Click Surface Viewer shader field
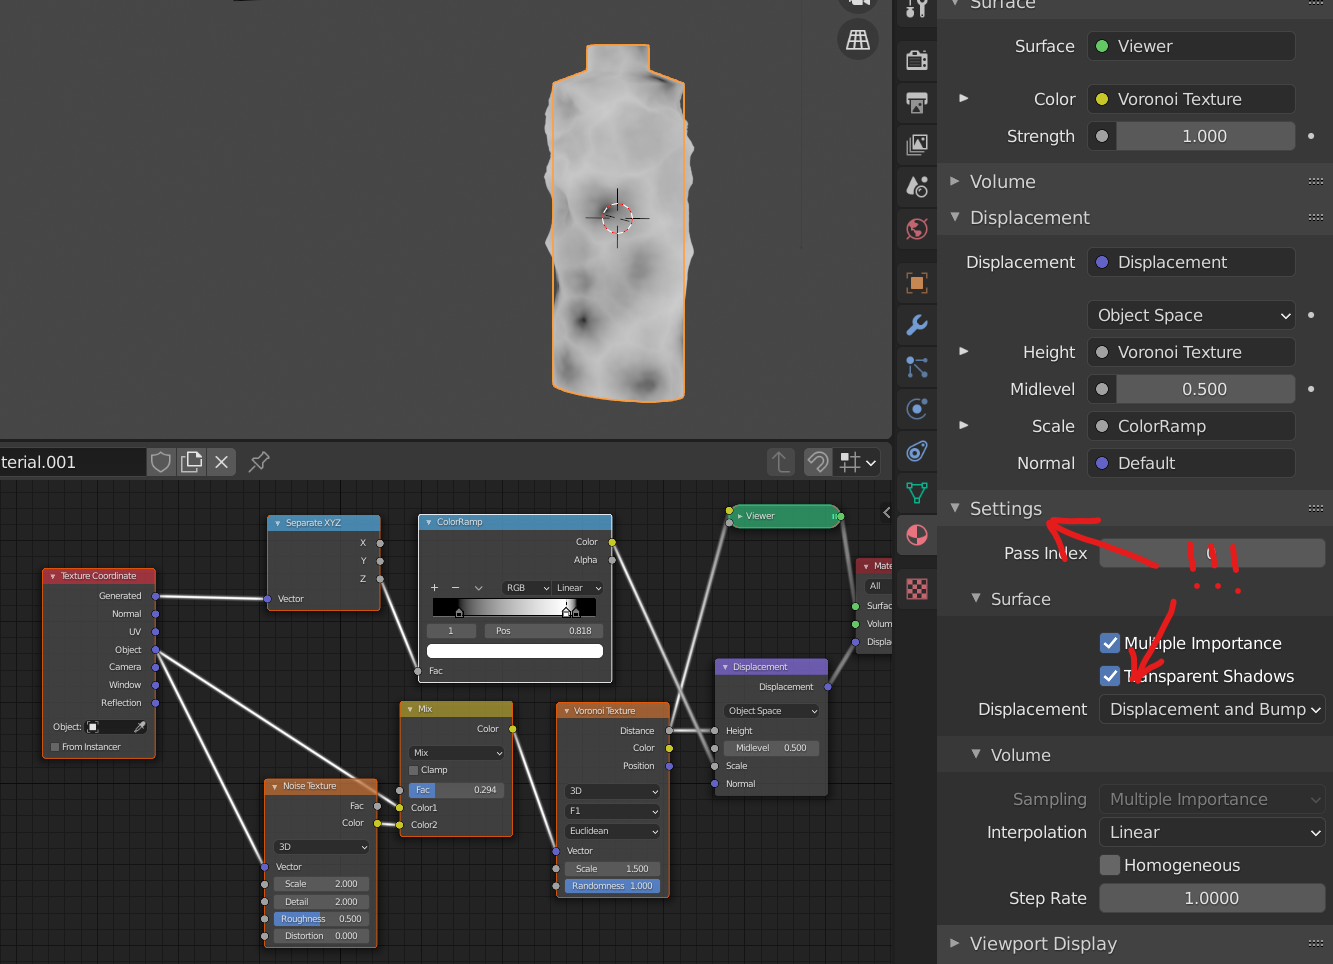The image size is (1333, 964). [x=1191, y=46]
